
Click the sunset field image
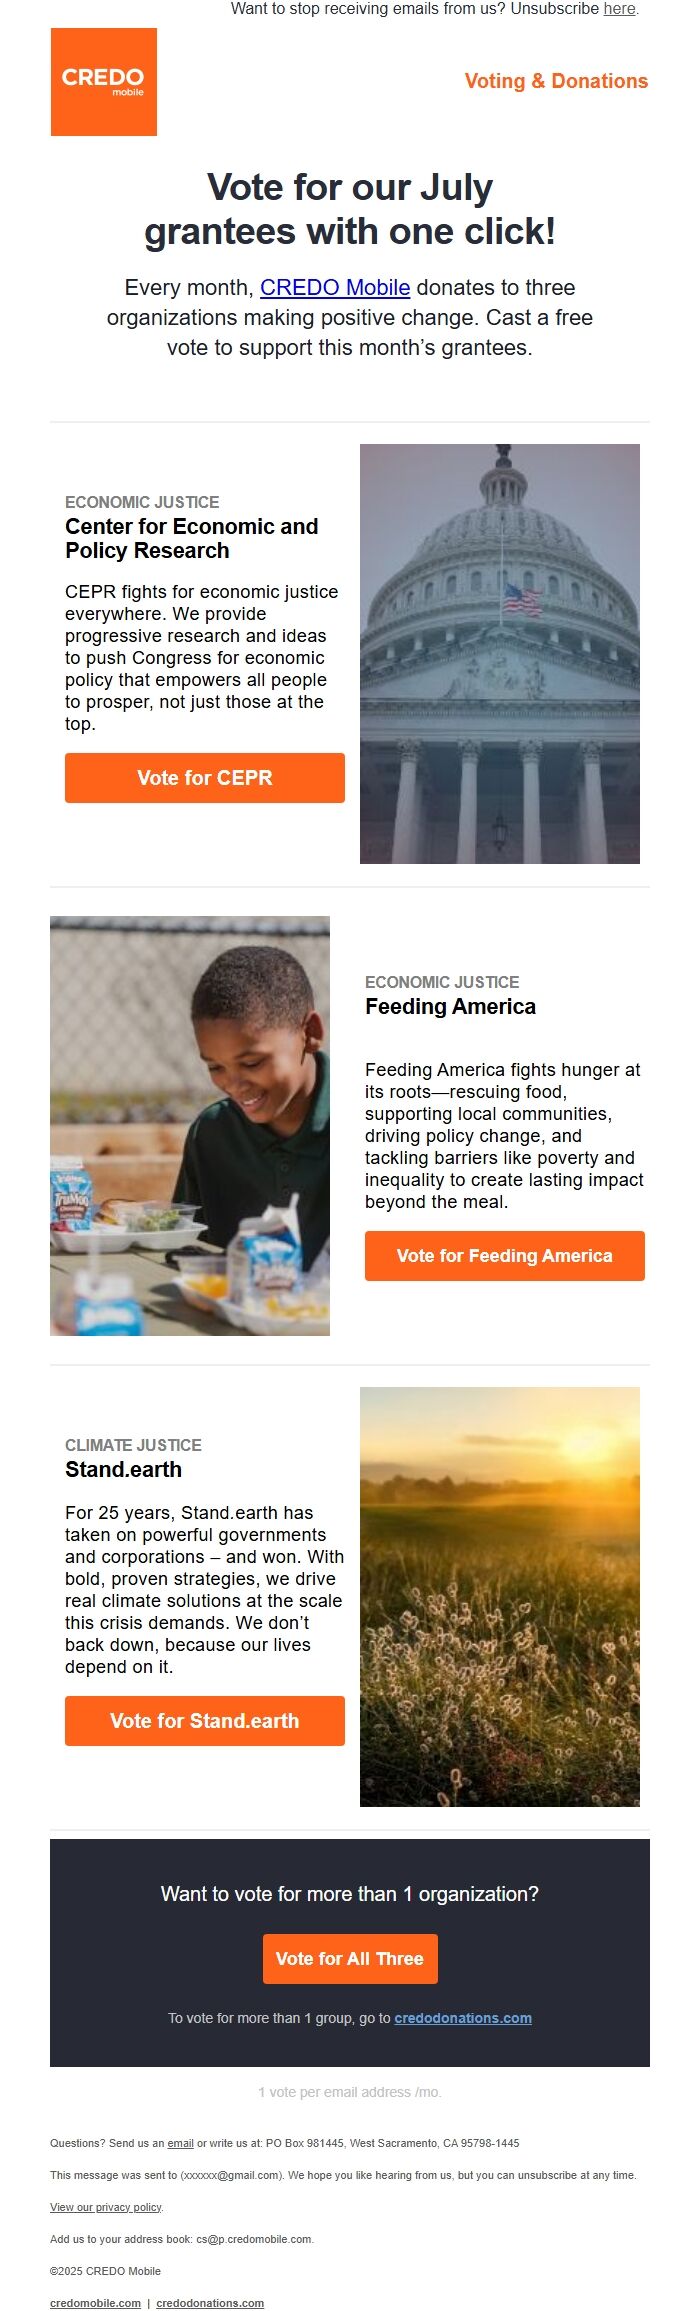[500, 1597]
